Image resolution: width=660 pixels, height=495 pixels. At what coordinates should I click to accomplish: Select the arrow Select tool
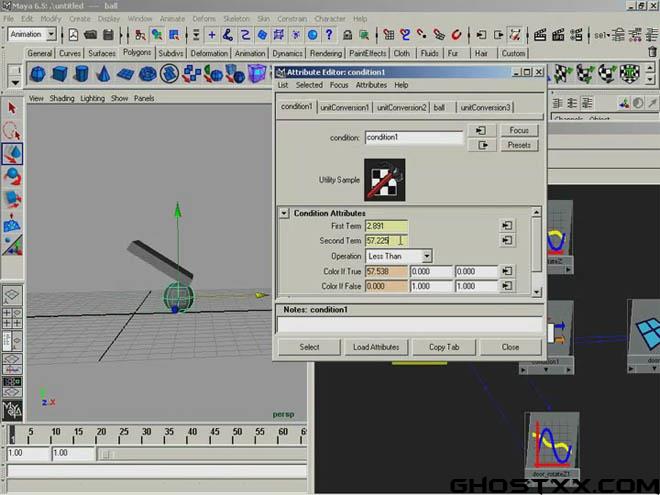[x=12, y=108]
